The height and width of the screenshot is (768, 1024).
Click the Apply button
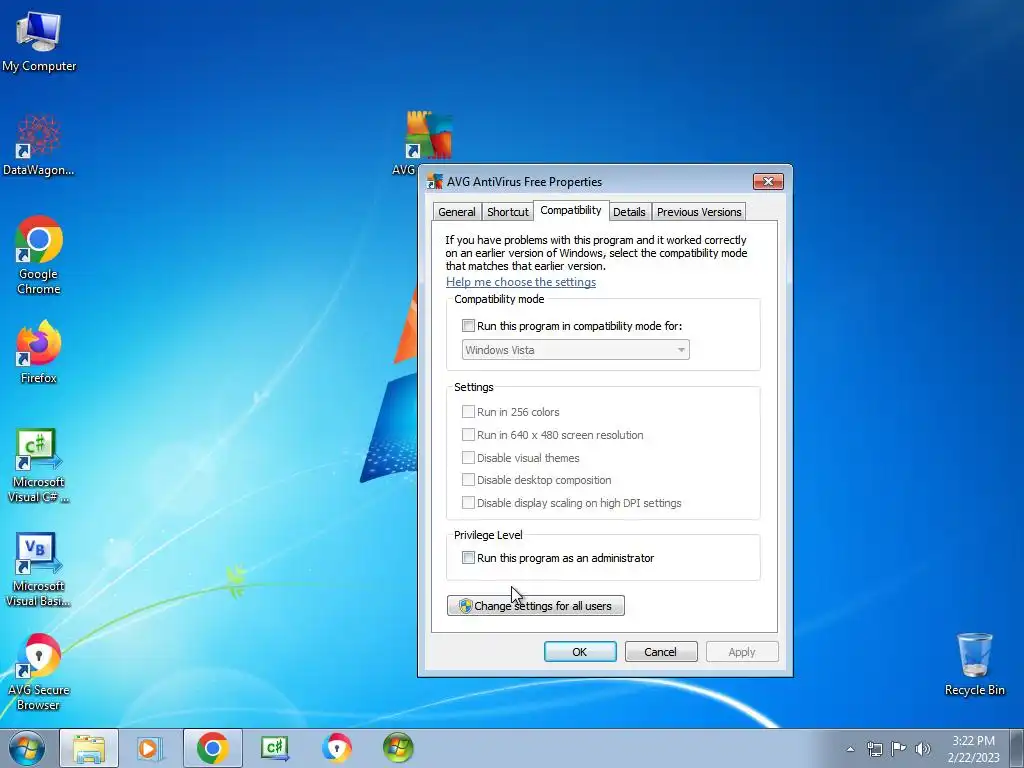click(742, 652)
